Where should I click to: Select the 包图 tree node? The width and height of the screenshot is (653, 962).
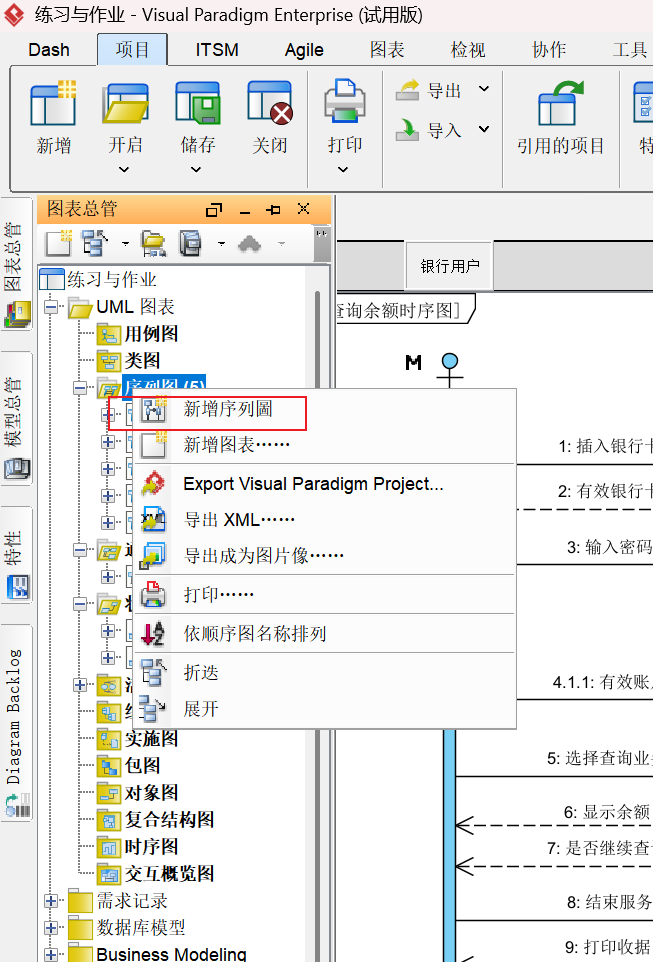(142, 766)
